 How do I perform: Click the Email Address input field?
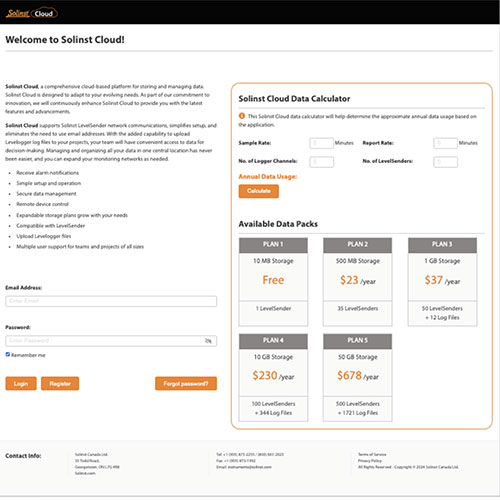[x=111, y=301]
